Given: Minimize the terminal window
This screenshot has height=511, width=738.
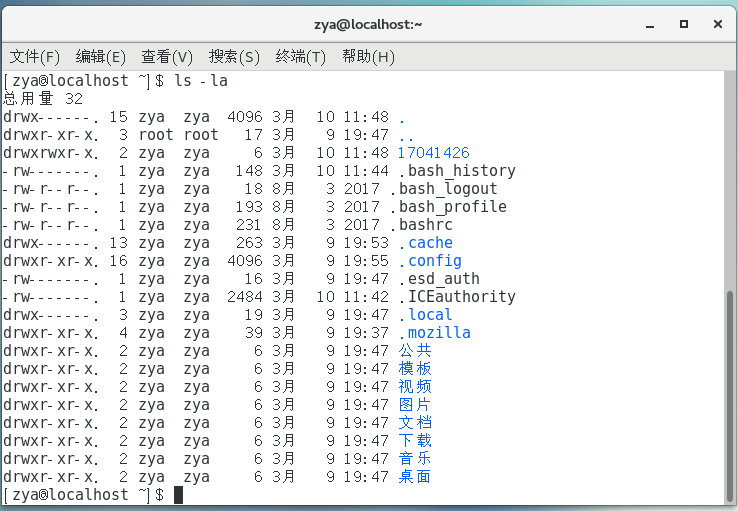Looking at the screenshot, I should pyautogui.click(x=650, y=24).
